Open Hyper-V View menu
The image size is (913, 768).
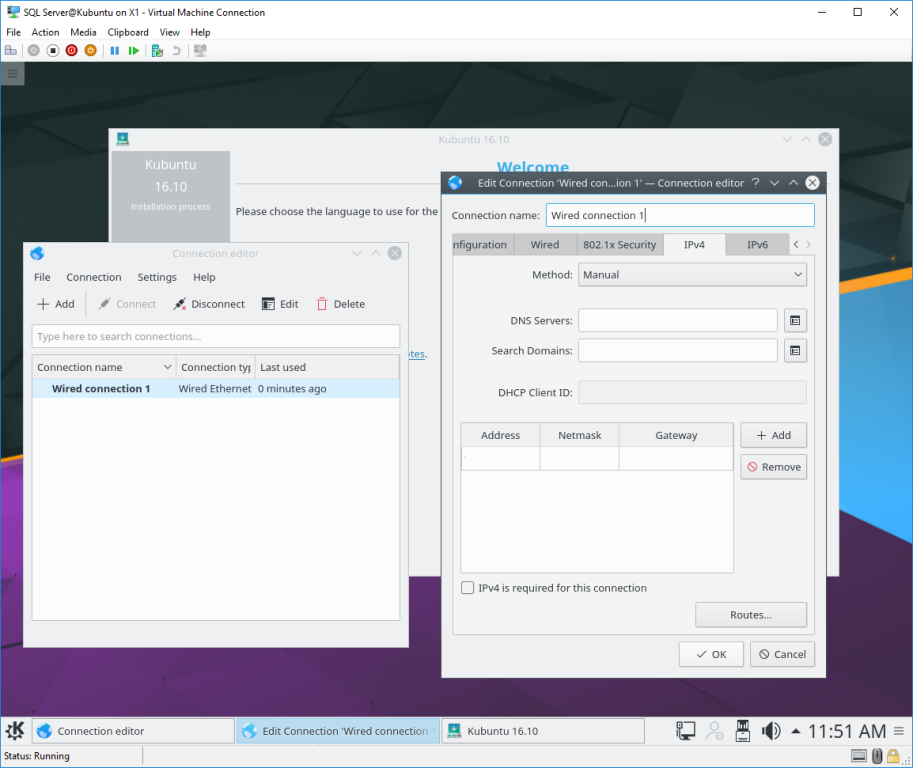pos(169,32)
